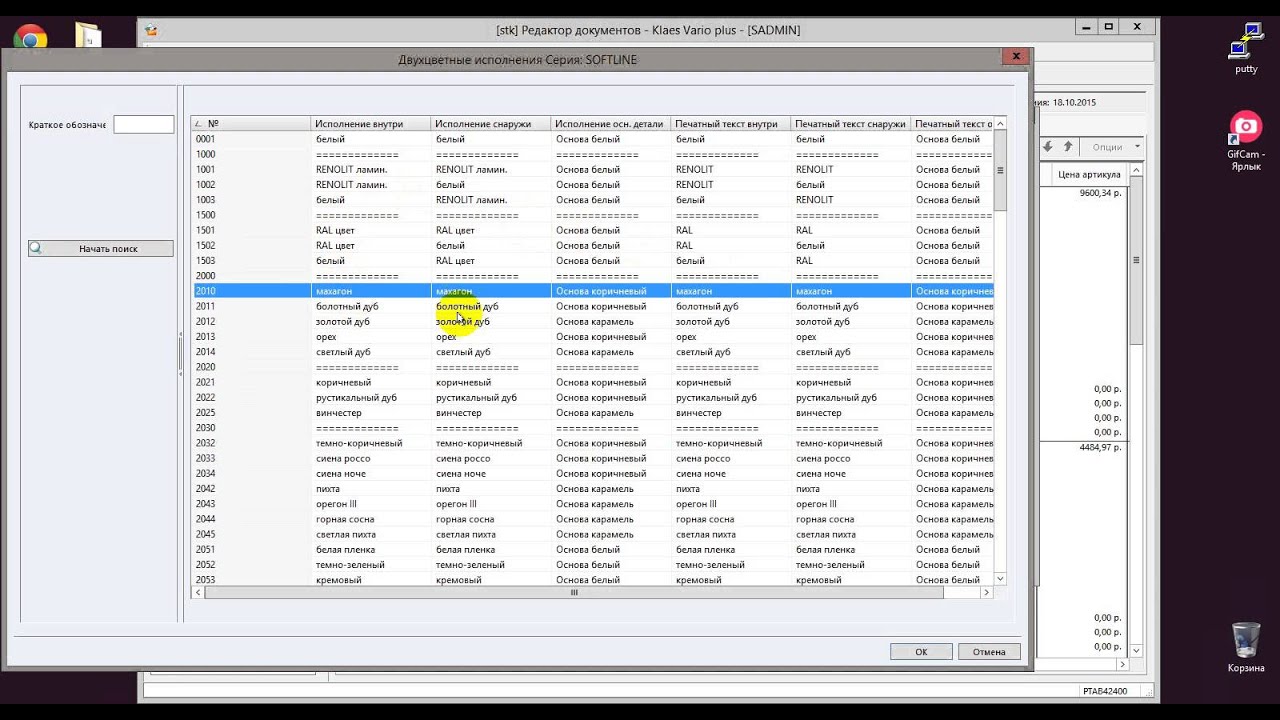Select row number 1003

click(593, 200)
